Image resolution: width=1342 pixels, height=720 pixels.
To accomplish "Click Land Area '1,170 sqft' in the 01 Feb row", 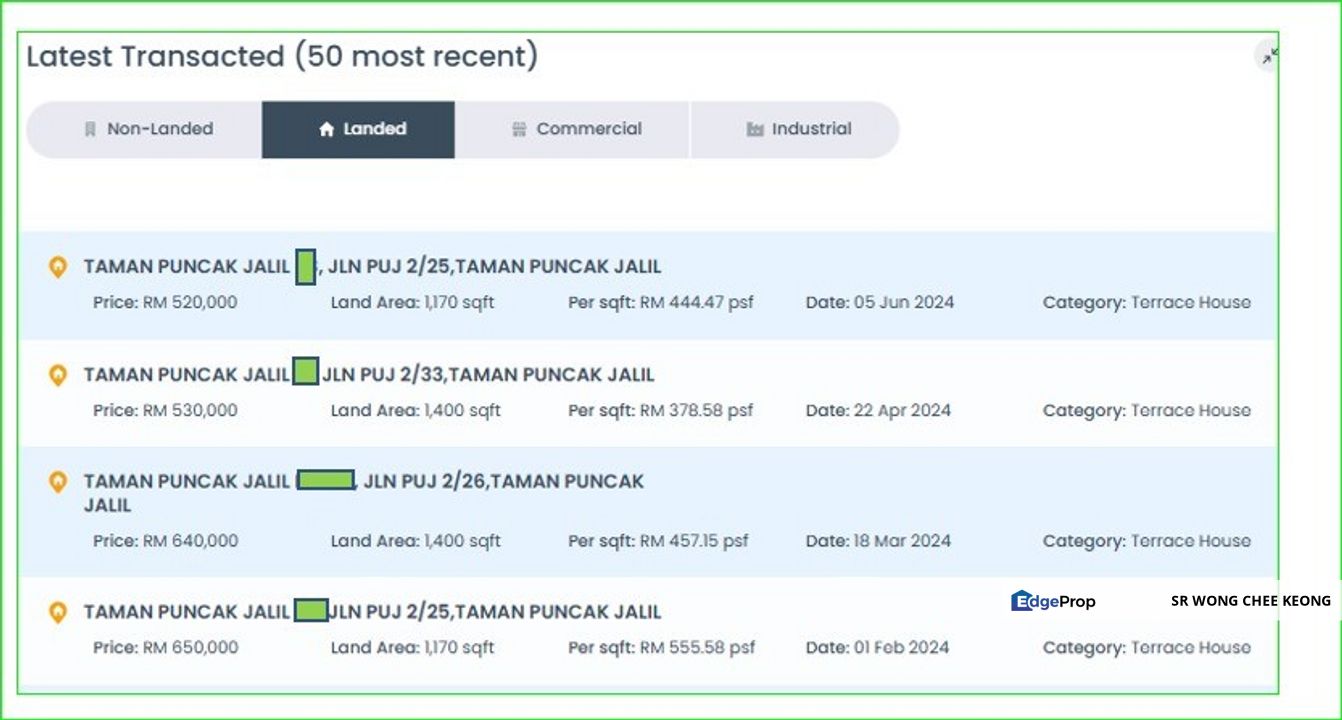I will coord(459,648).
